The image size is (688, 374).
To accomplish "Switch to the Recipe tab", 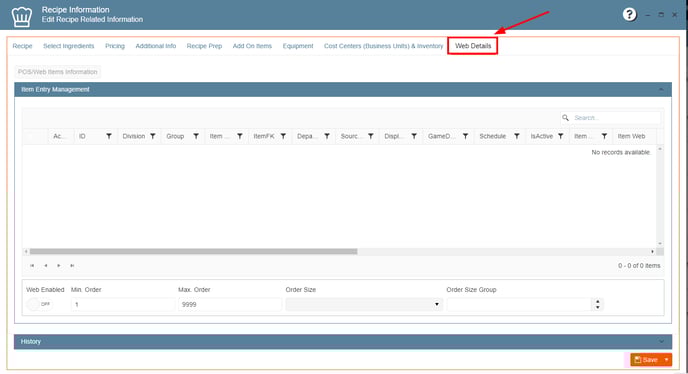I will pos(22,46).
